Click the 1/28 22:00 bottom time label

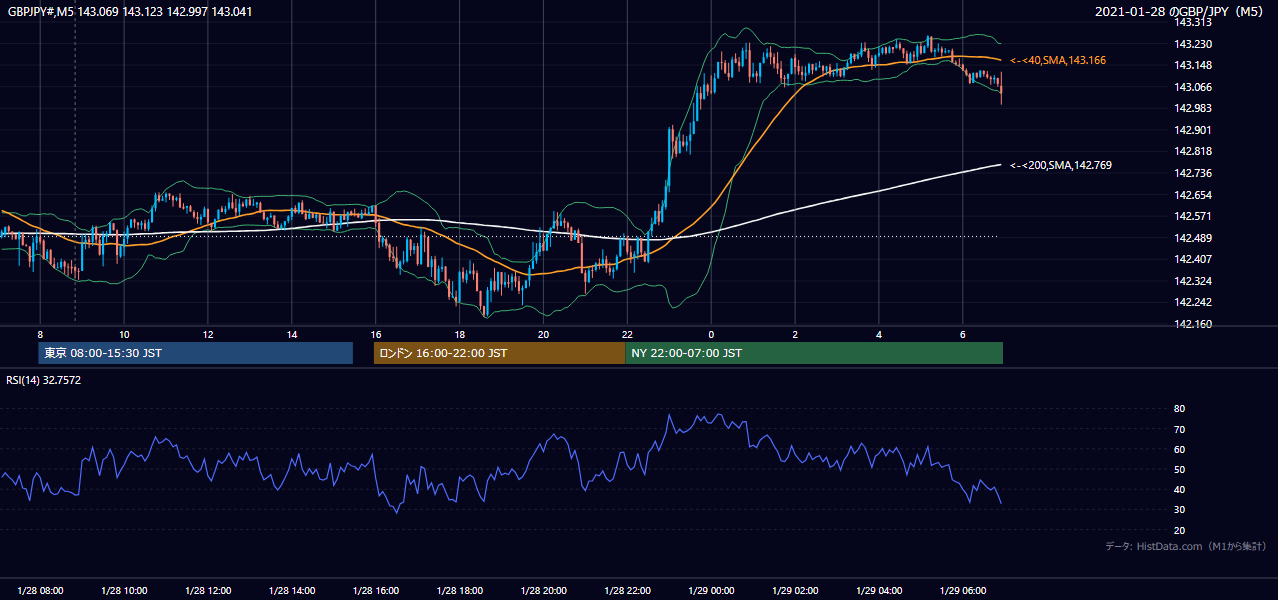[628, 591]
